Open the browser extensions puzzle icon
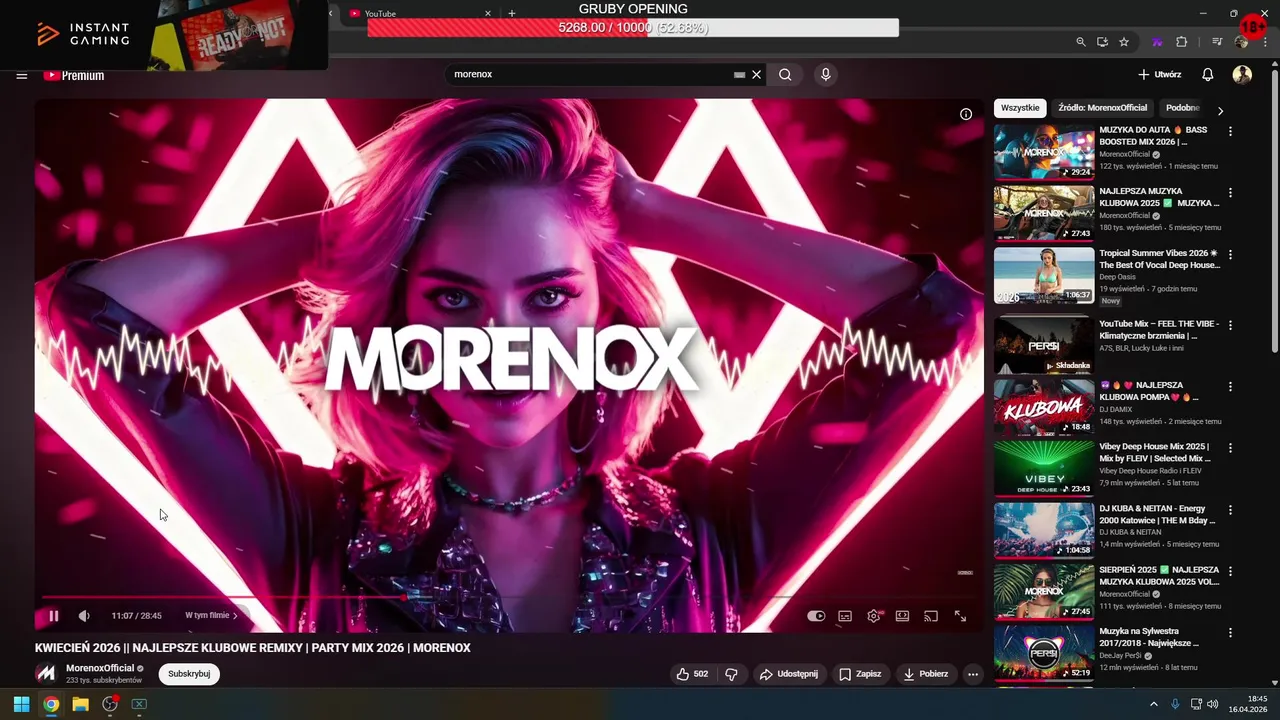 click(1182, 42)
